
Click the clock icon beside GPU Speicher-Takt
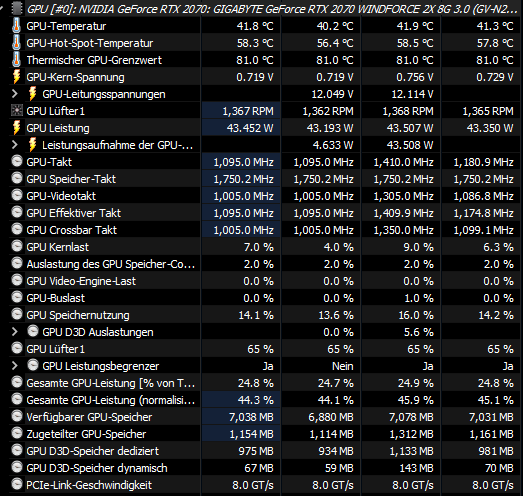click(x=17, y=178)
